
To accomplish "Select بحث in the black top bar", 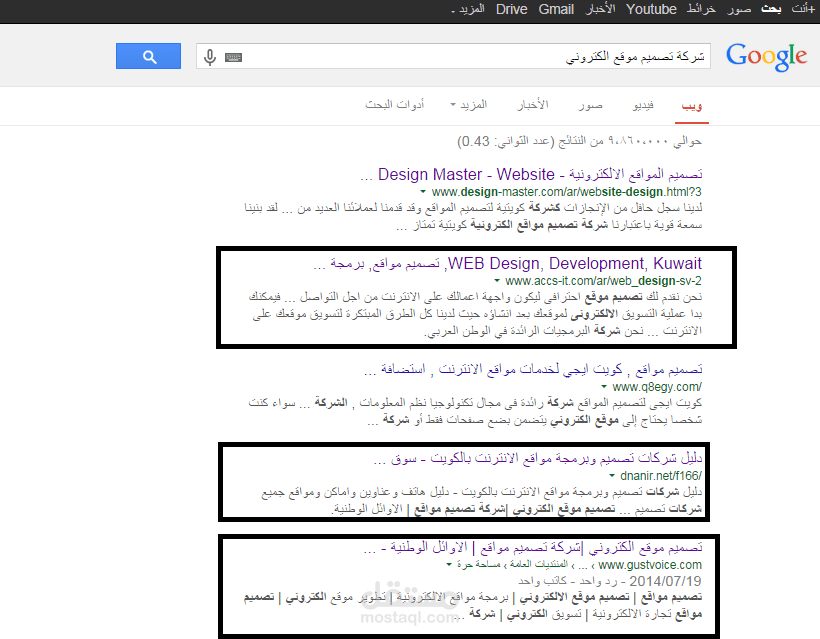I will (771, 9).
